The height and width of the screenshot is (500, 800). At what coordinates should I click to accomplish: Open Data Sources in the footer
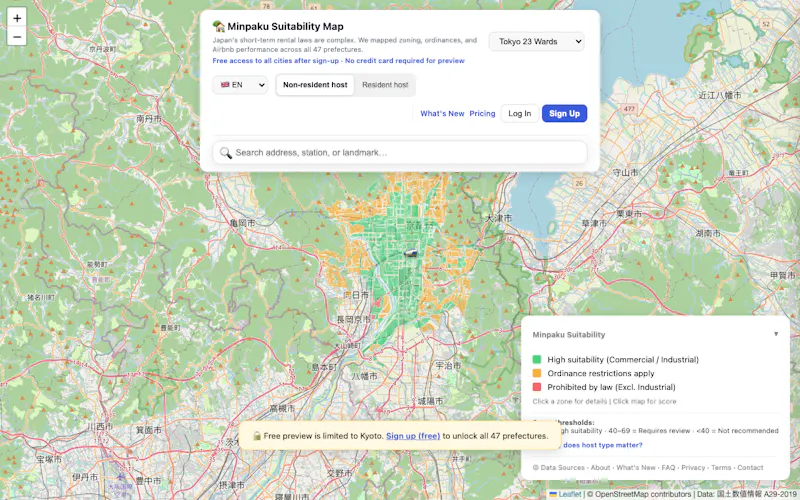pos(562,467)
